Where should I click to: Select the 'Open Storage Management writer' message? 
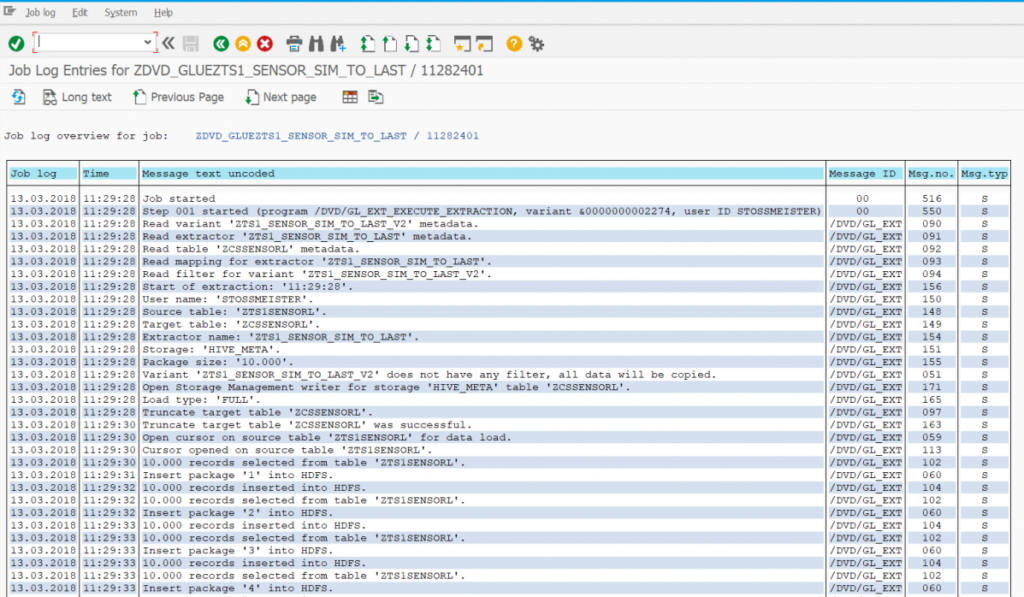pyautogui.click(x=387, y=387)
